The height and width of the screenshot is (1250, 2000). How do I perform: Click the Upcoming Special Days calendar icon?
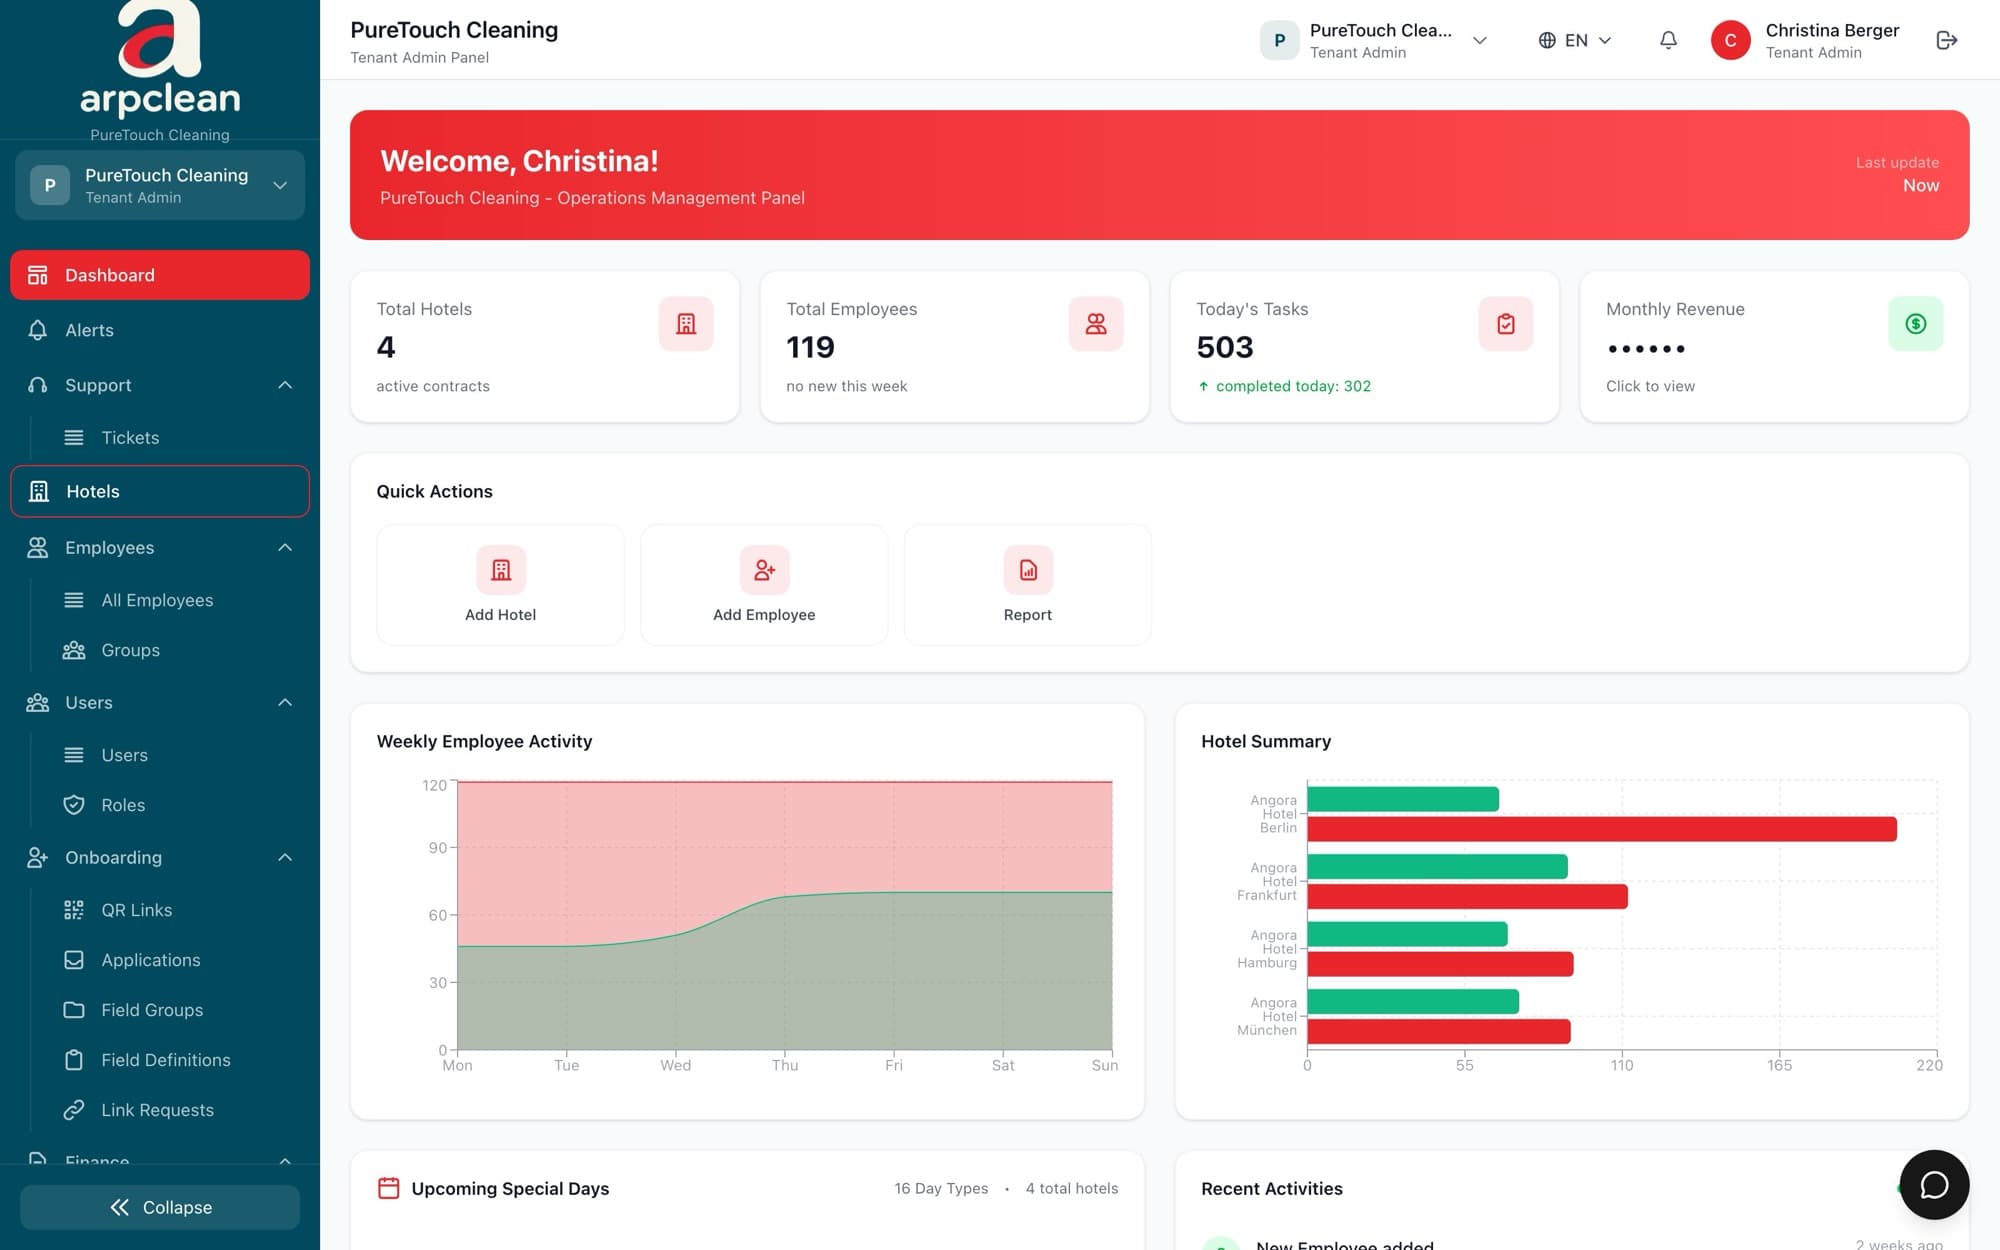389,1188
